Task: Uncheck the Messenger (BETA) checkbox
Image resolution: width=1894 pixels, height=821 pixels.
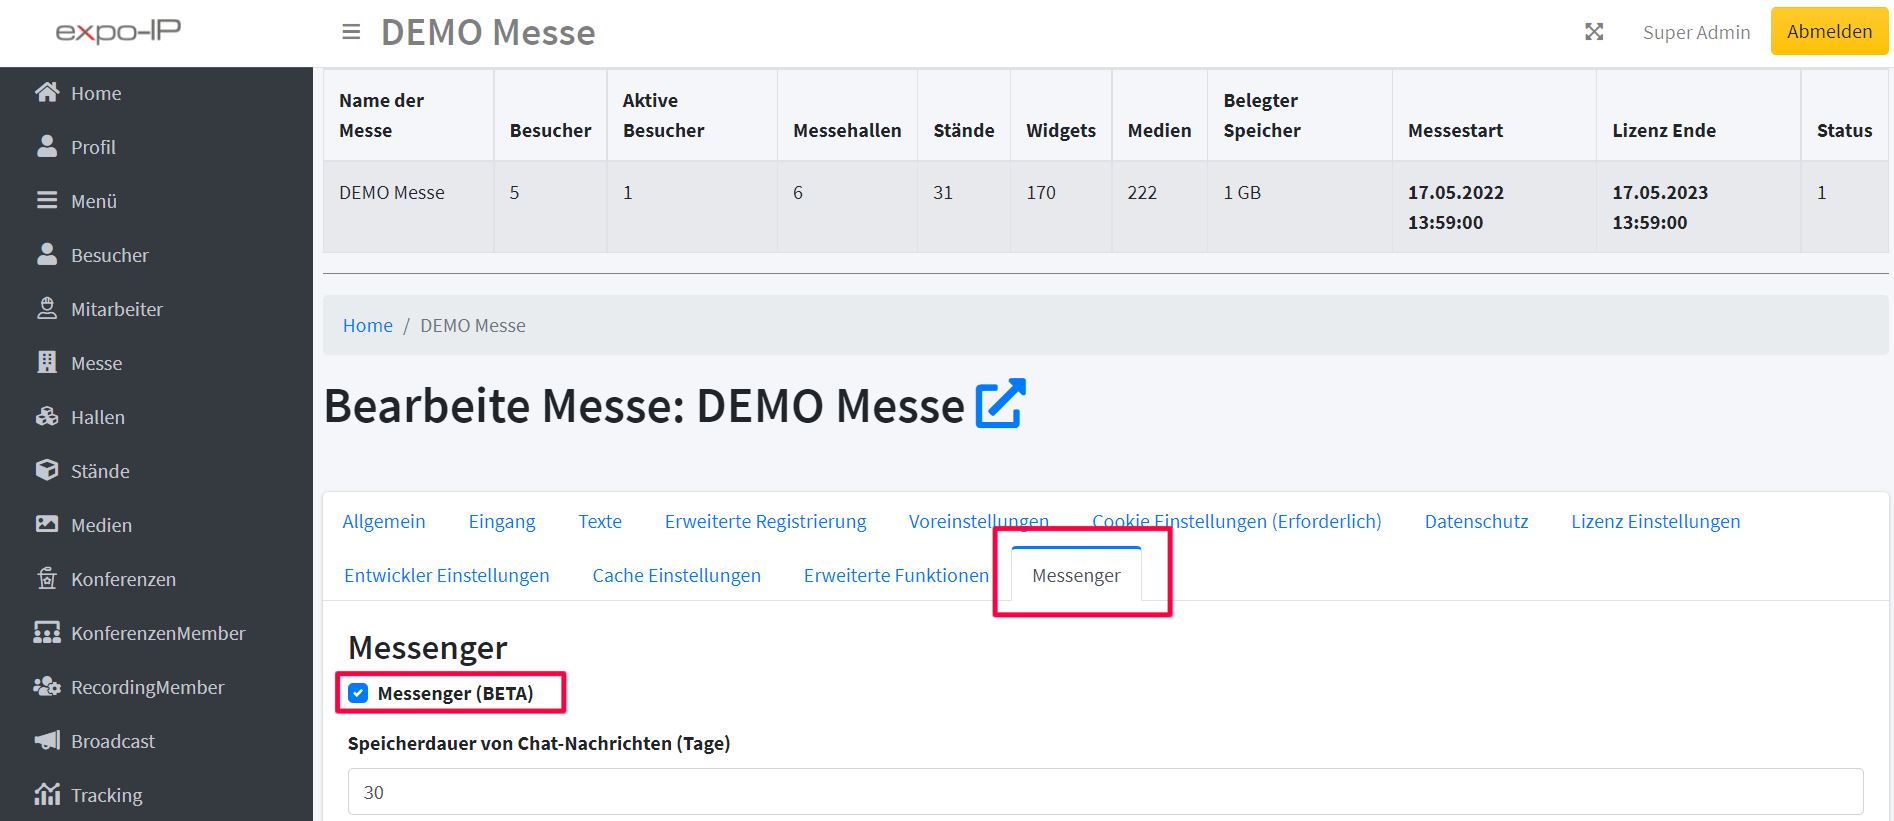Action: [358, 693]
